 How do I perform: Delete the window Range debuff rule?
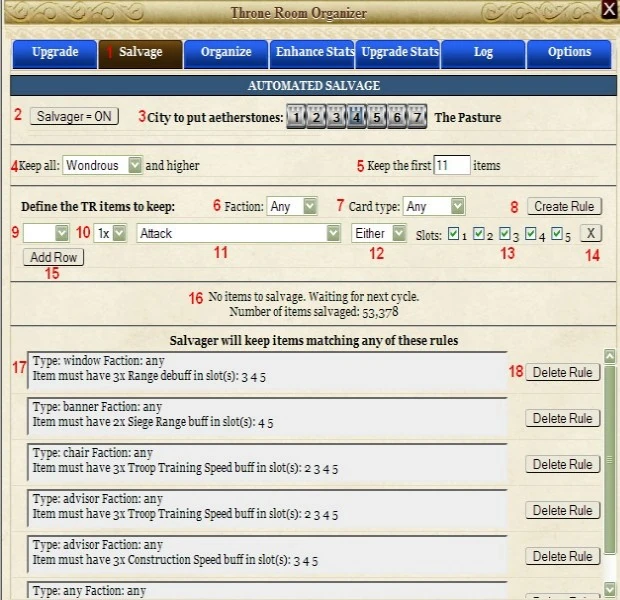point(562,372)
